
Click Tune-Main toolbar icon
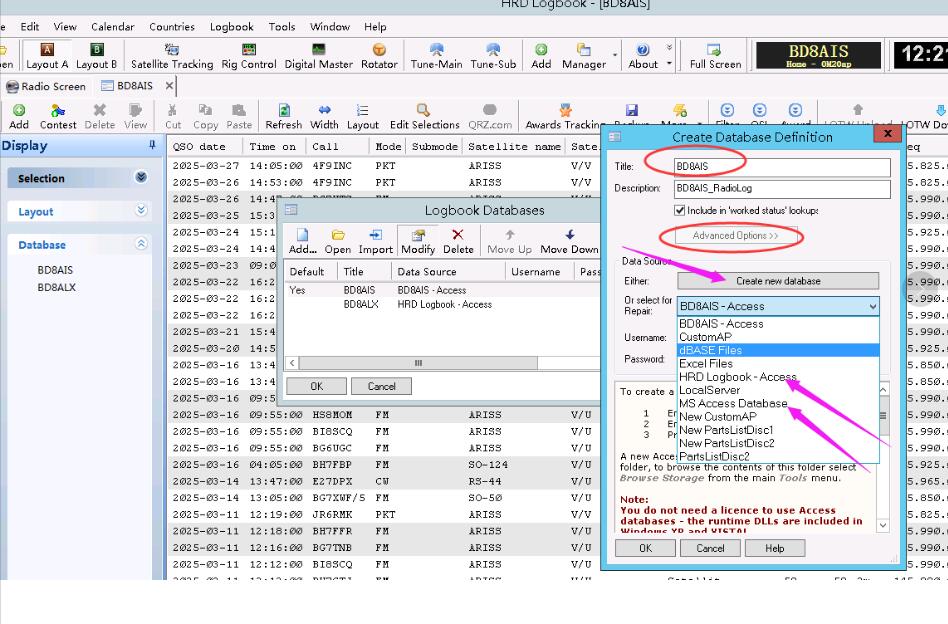click(436, 56)
